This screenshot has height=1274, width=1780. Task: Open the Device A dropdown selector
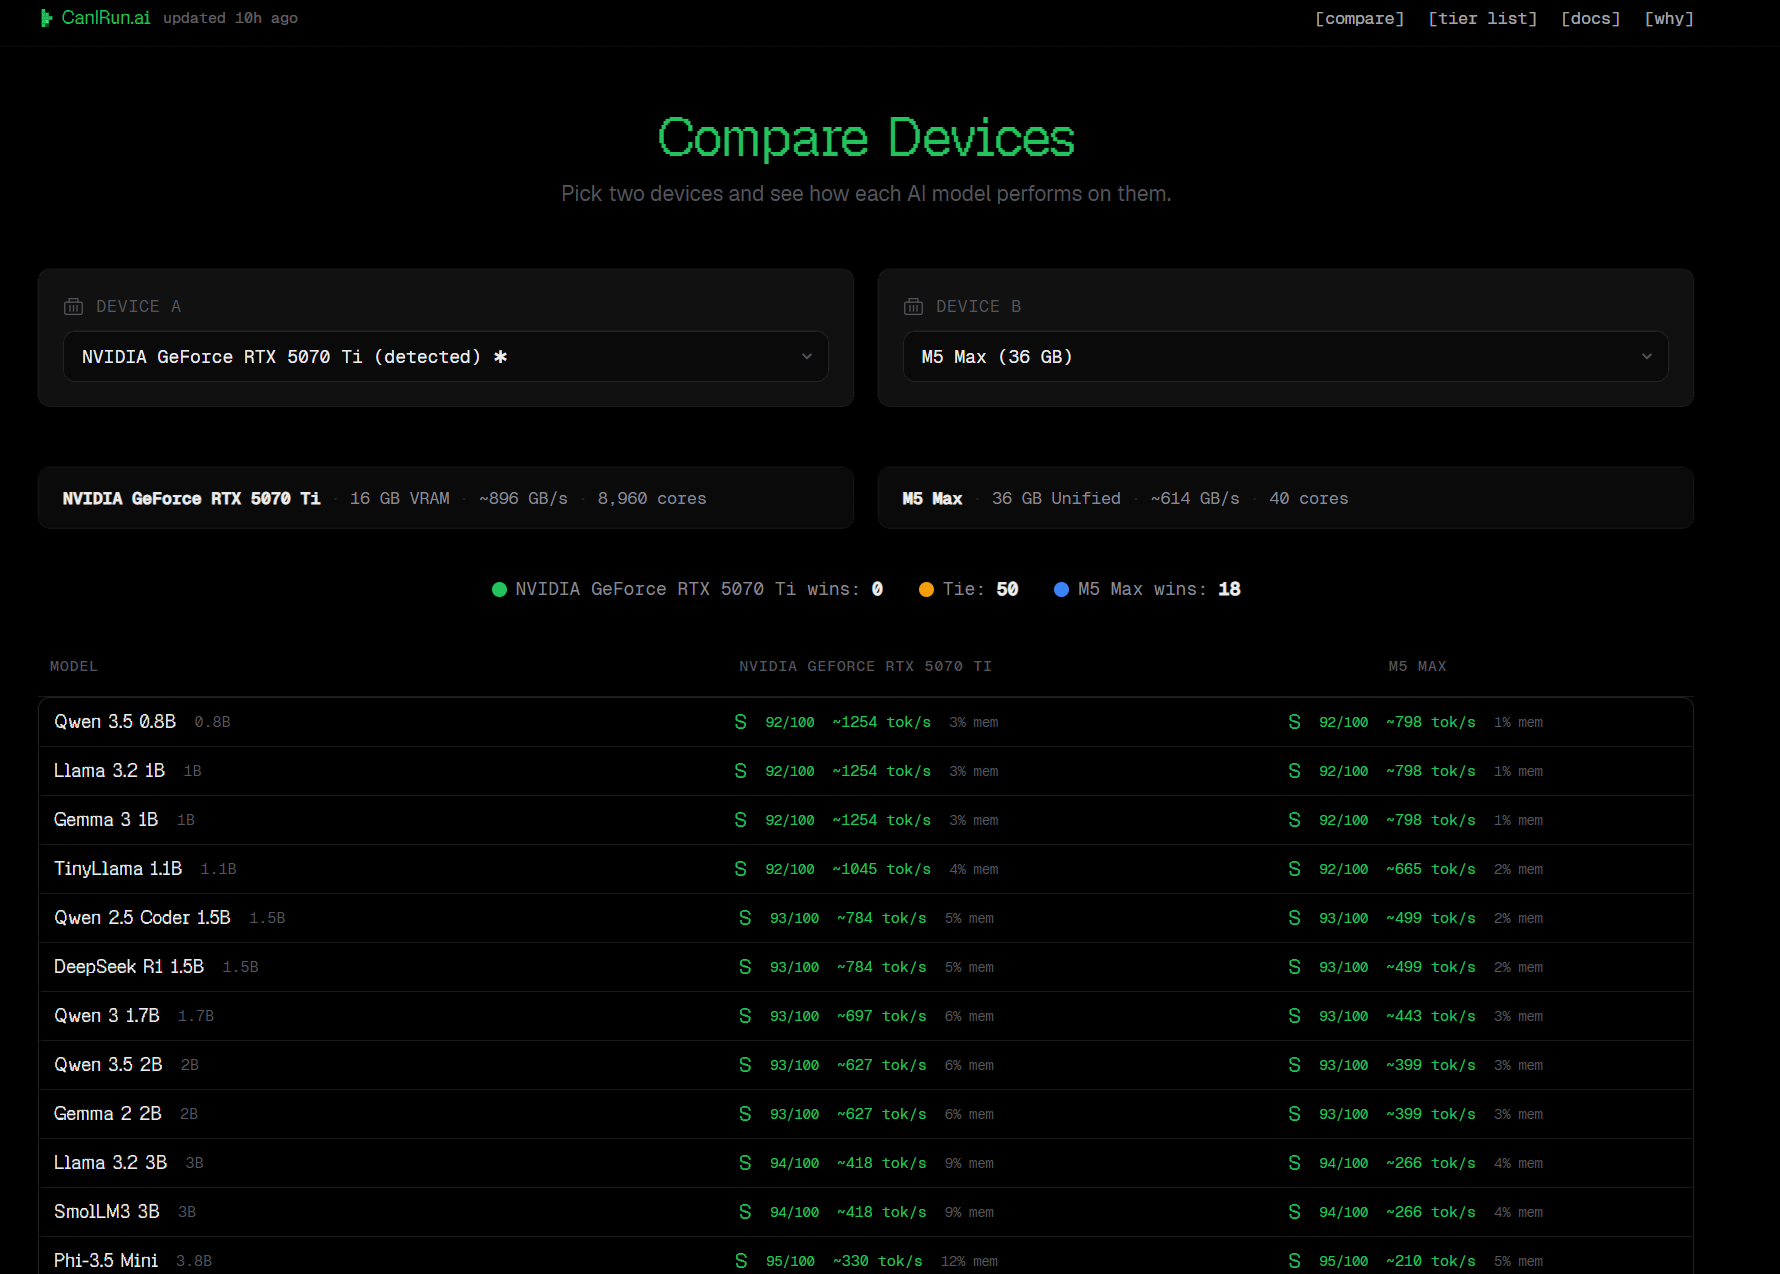point(445,357)
